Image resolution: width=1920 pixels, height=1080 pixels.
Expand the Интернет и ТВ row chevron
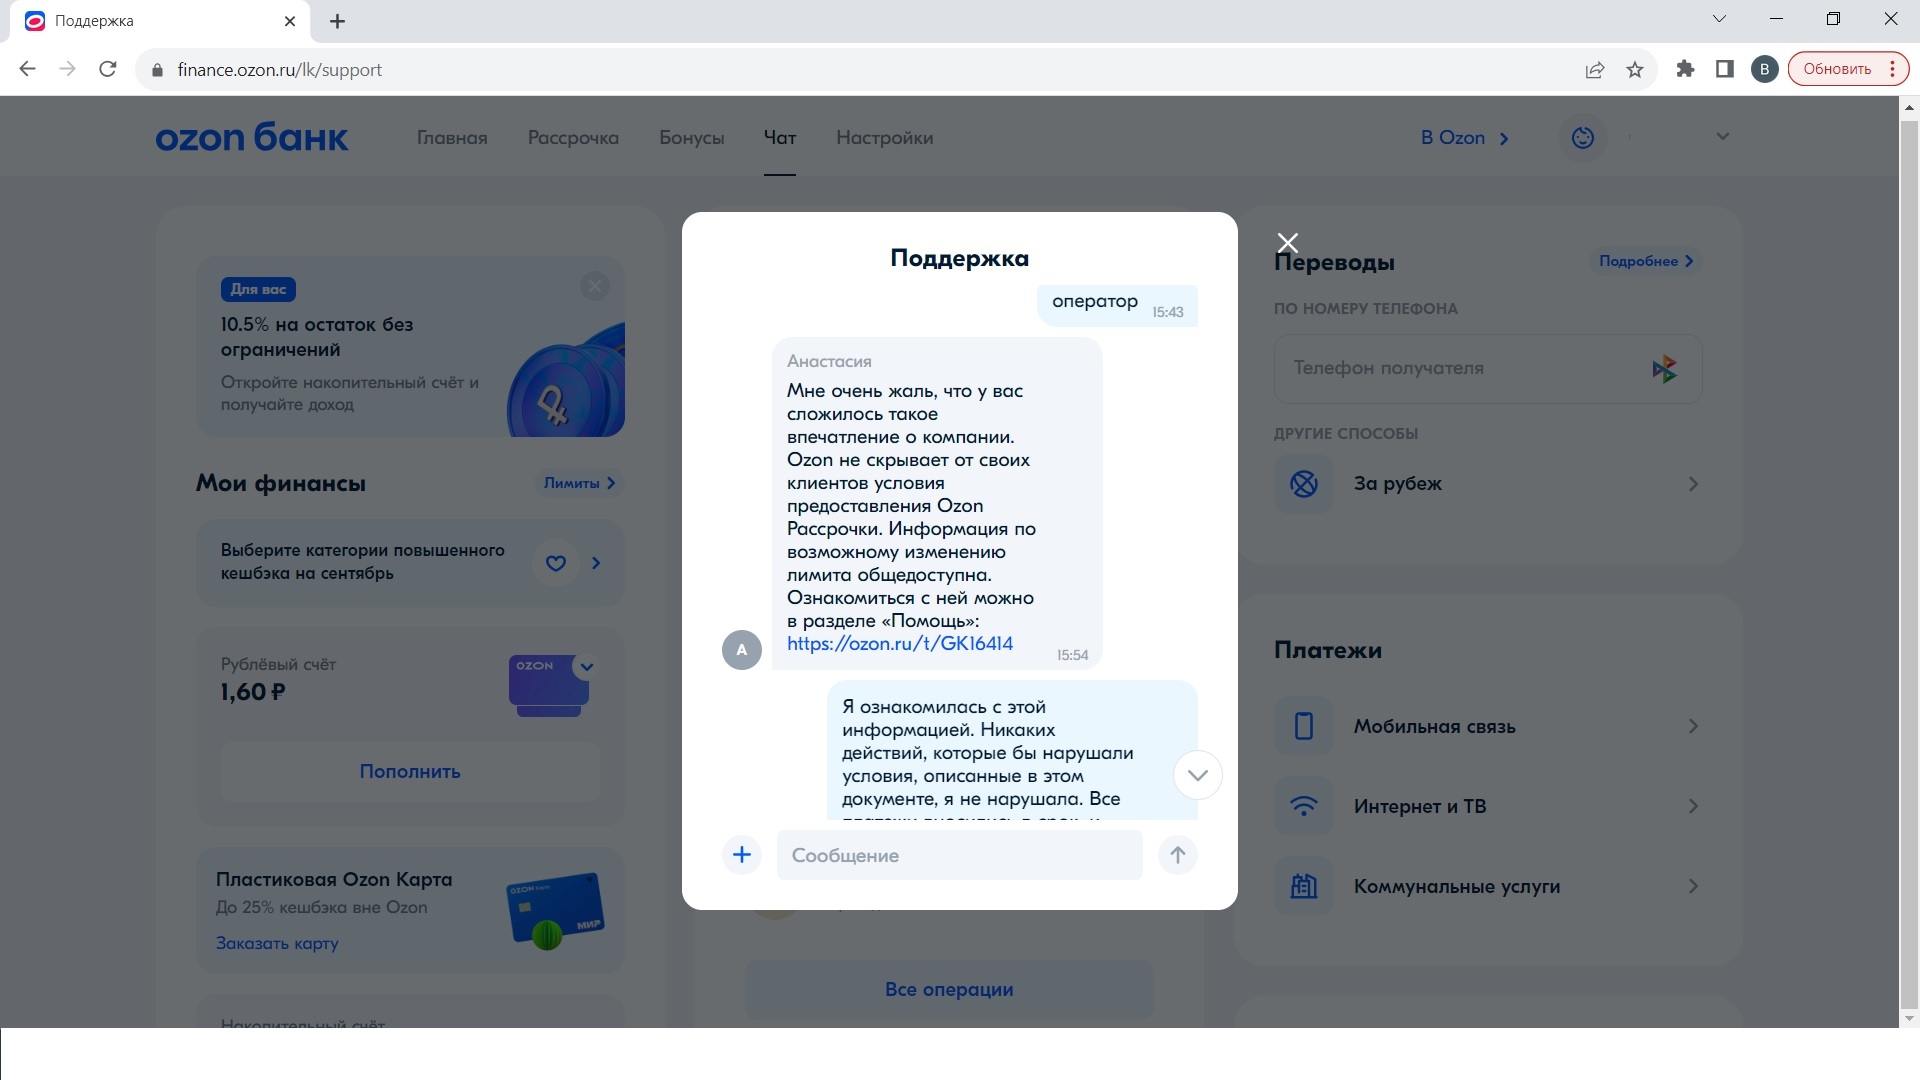pos(1693,806)
